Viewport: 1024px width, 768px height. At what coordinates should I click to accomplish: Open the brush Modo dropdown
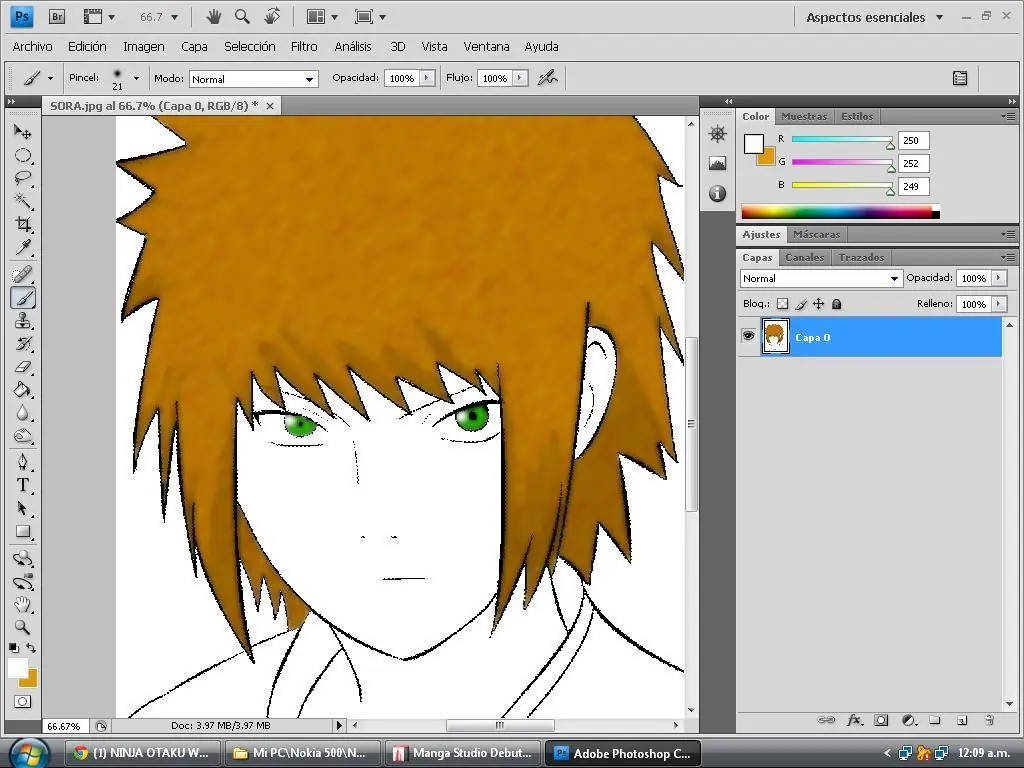[253, 79]
